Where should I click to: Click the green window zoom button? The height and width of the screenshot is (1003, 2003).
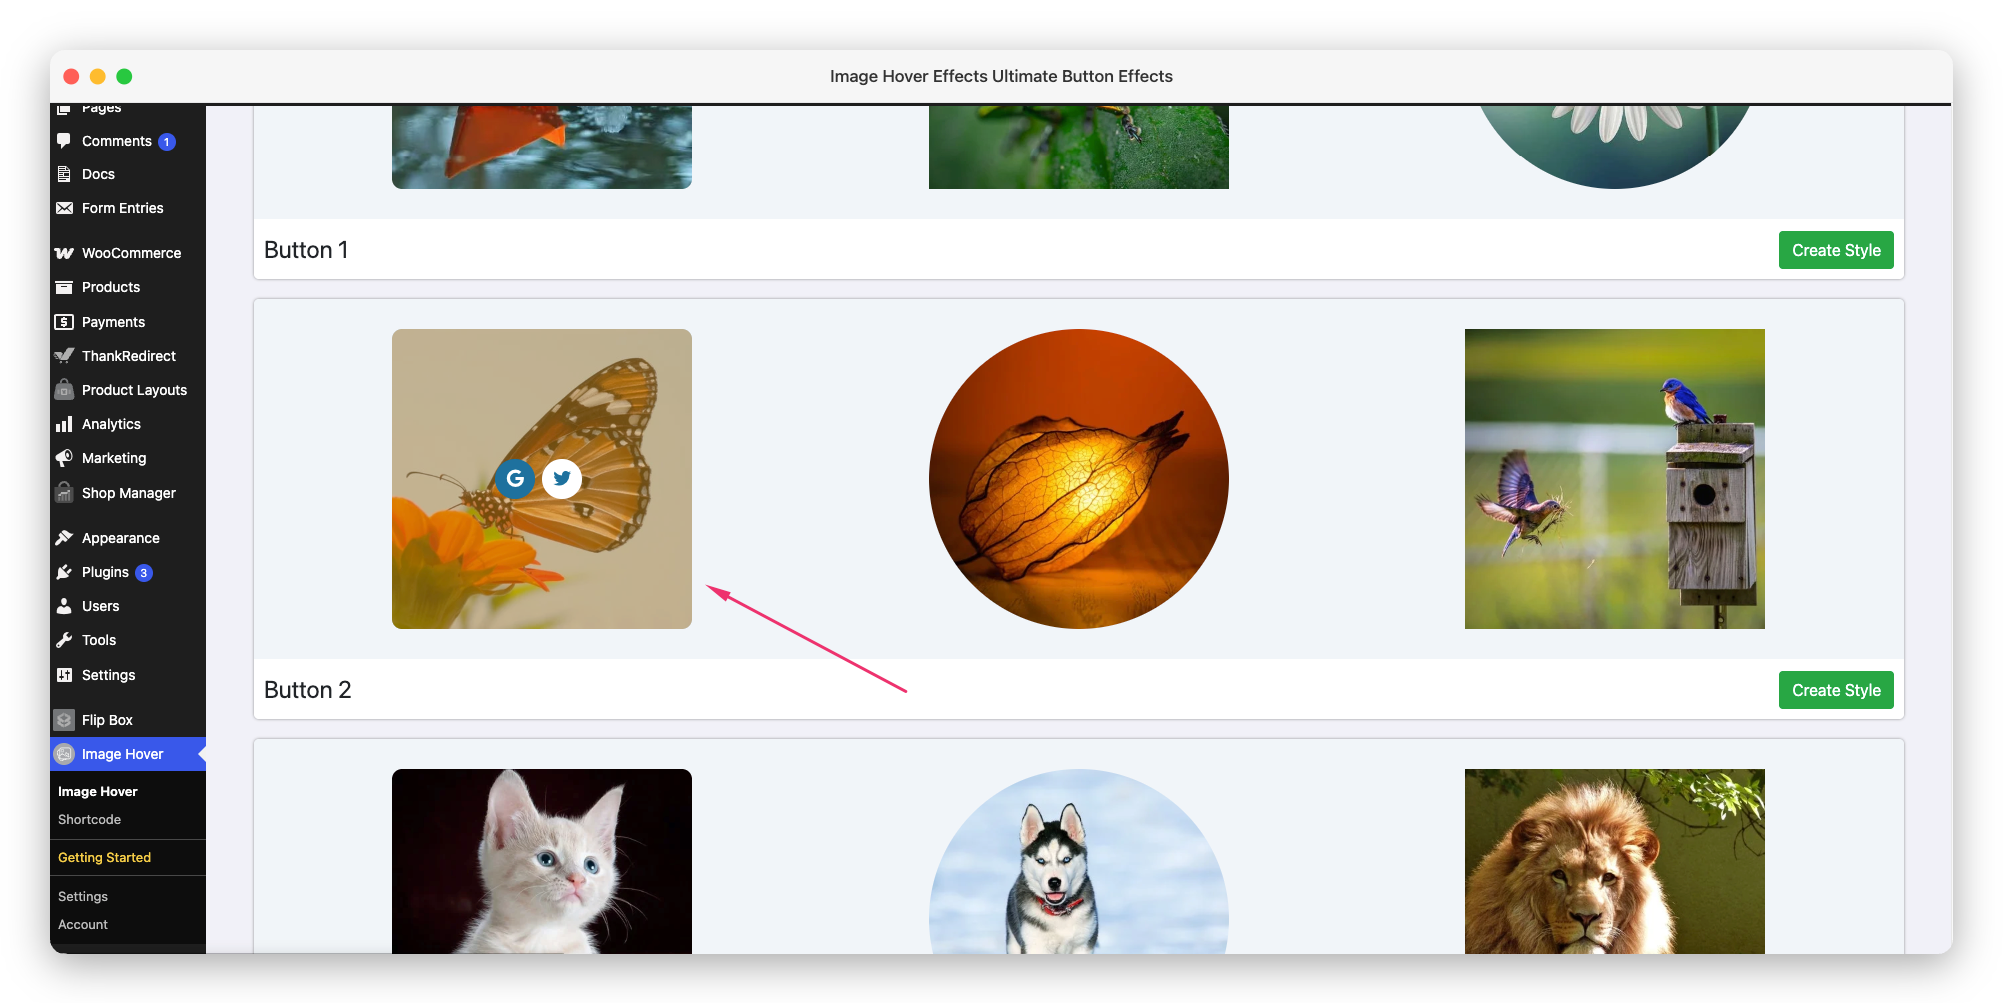tap(124, 76)
